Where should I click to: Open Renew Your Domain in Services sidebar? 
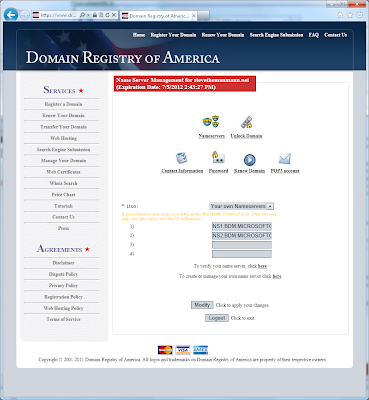tap(63, 115)
